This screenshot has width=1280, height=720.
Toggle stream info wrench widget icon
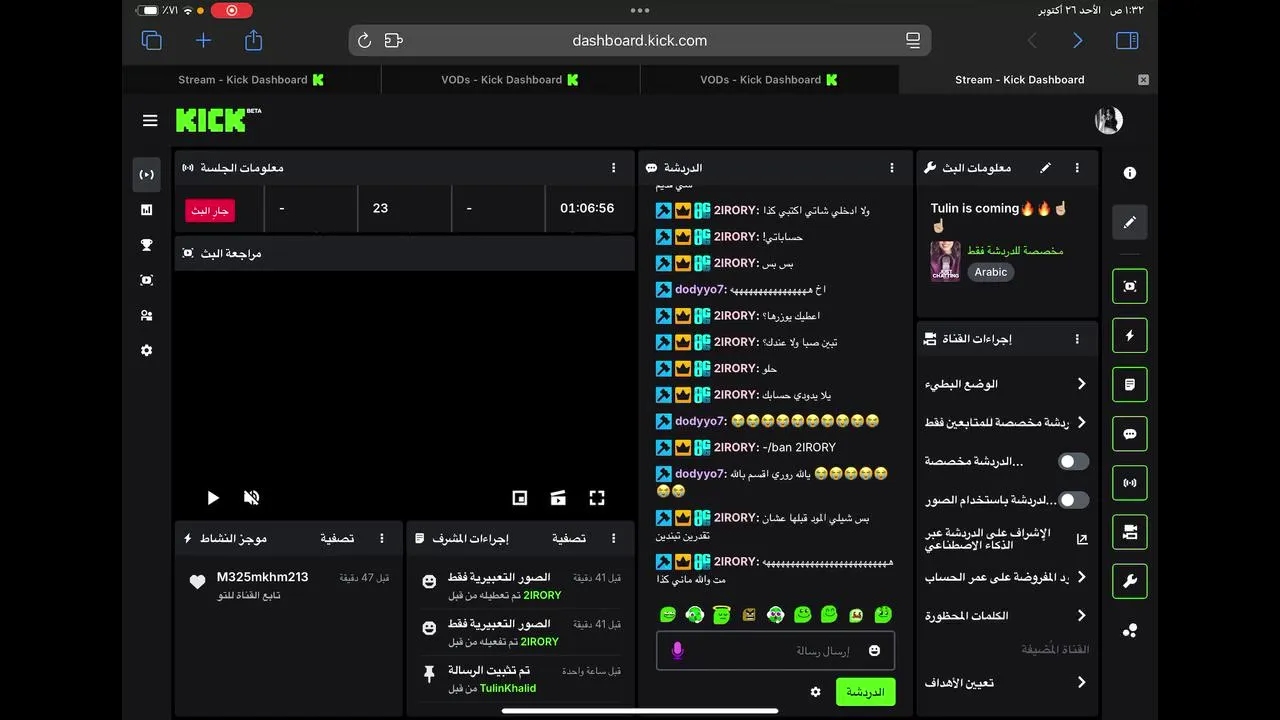tap(1130, 581)
